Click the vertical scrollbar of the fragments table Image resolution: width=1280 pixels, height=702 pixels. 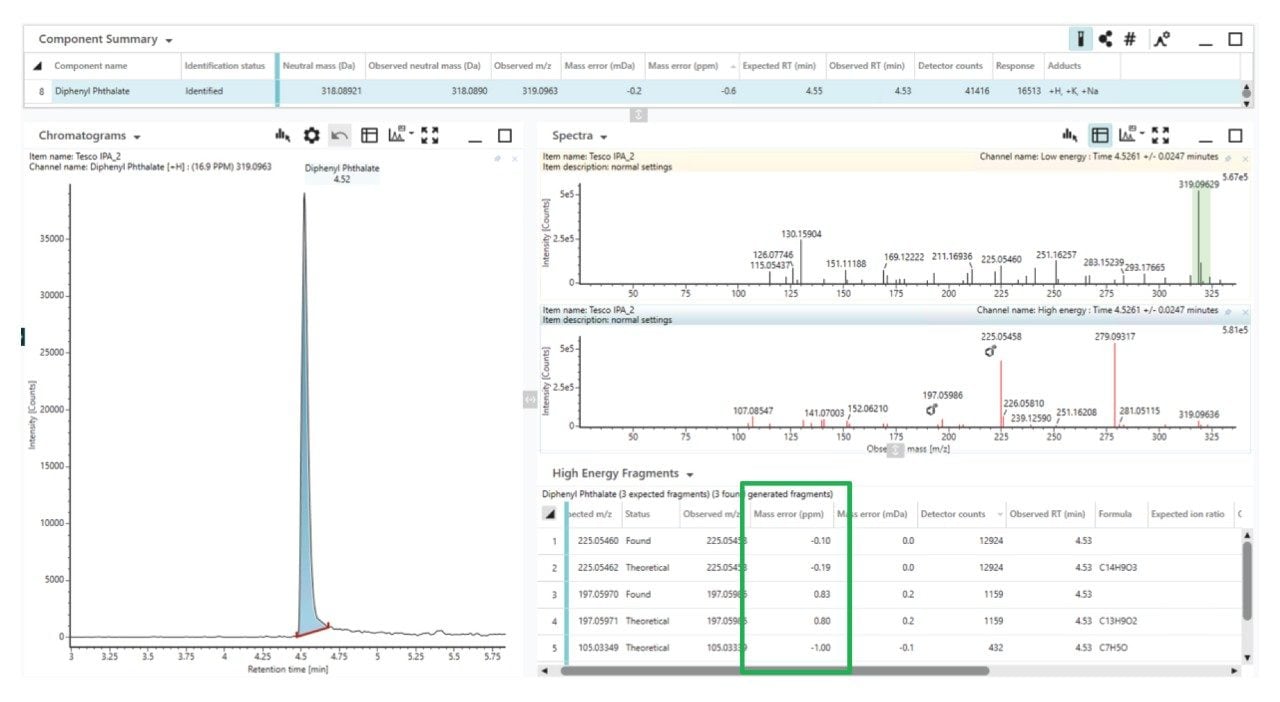click(1245, 580)
